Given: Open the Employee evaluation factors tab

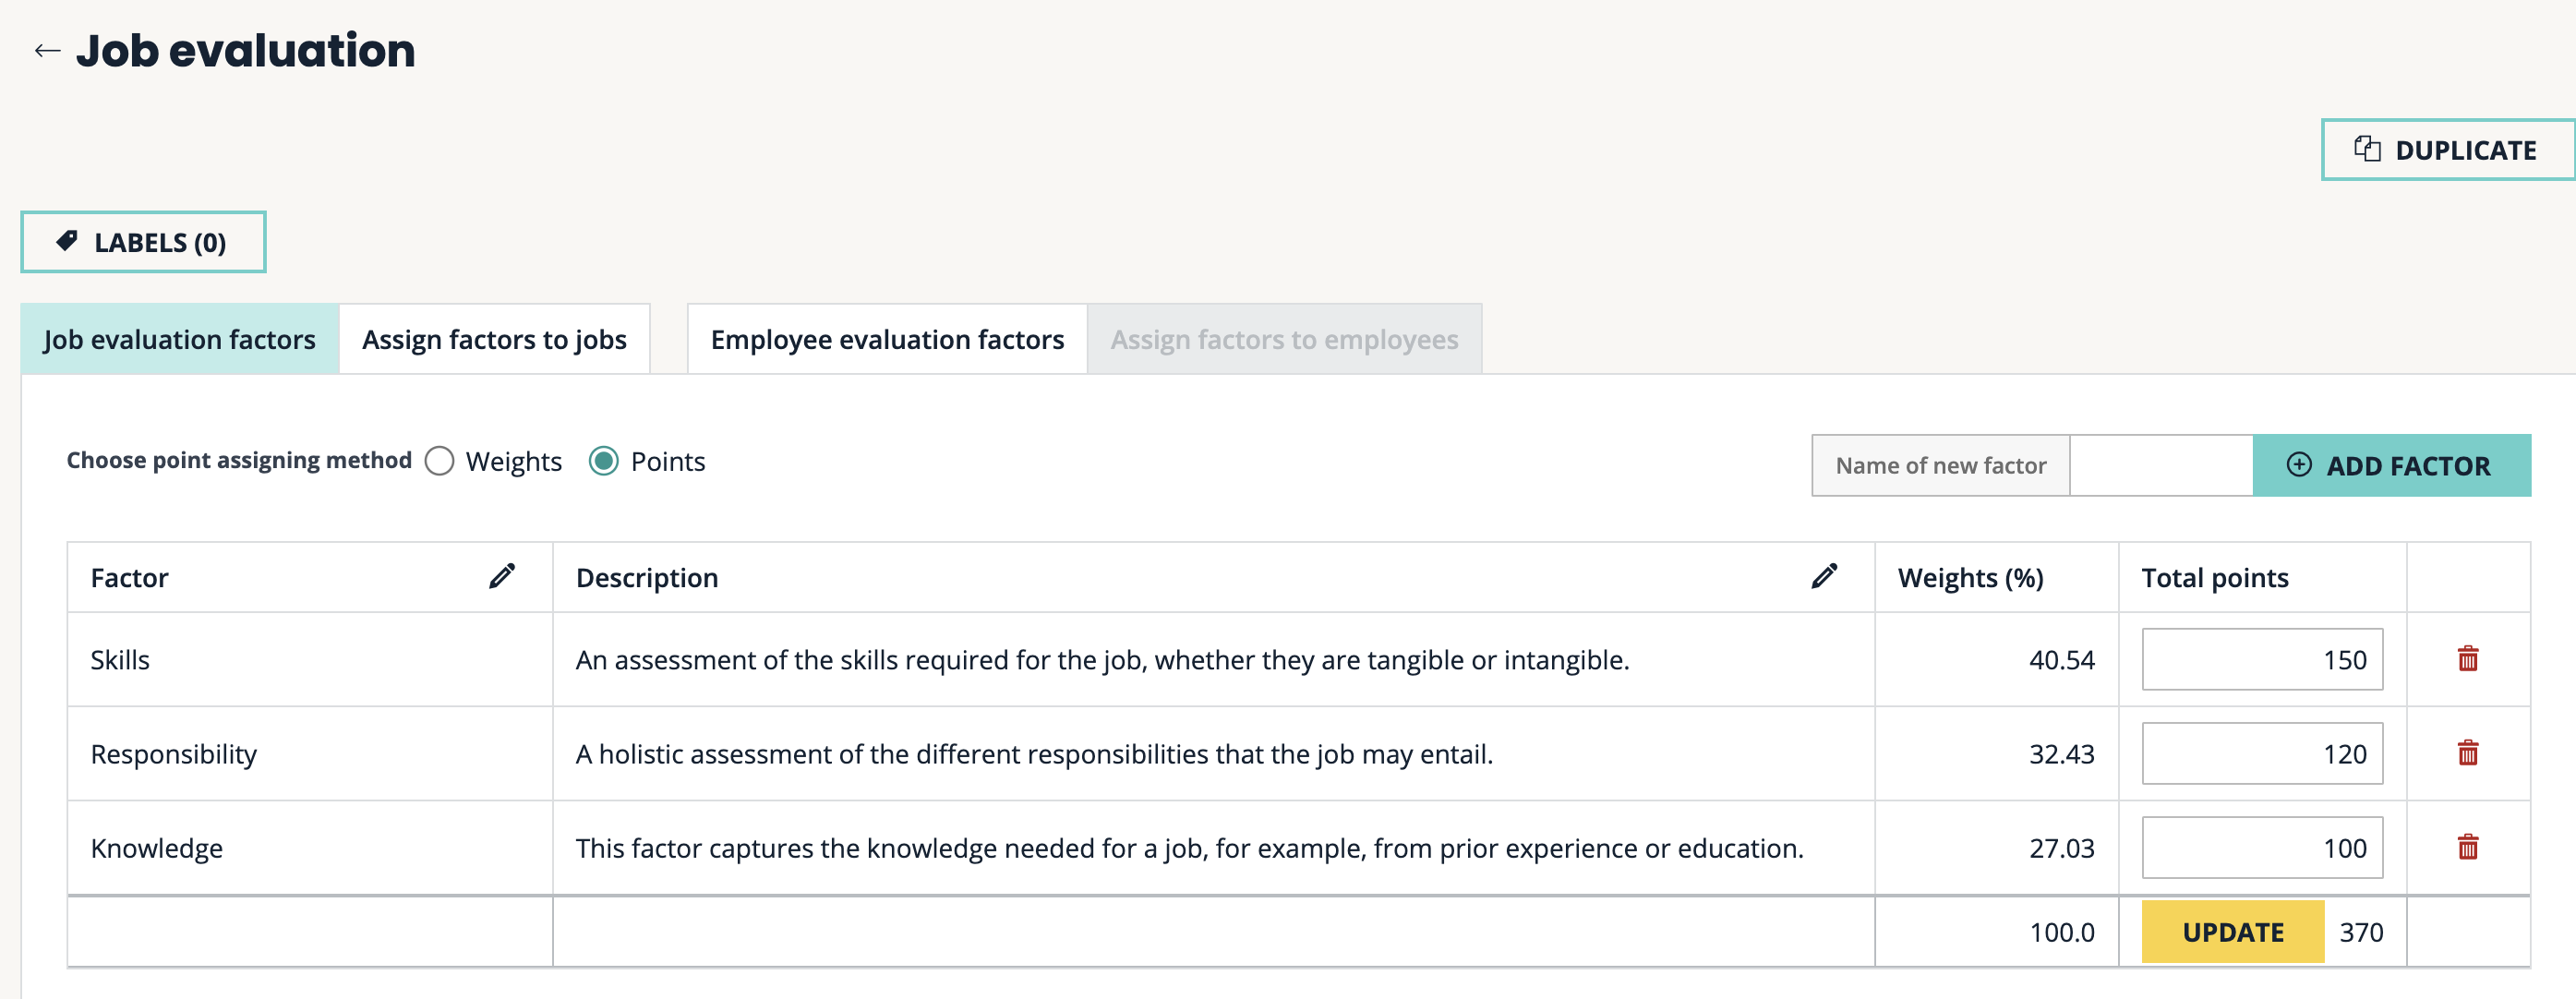Looking at the screenshot, I should 887,340.
